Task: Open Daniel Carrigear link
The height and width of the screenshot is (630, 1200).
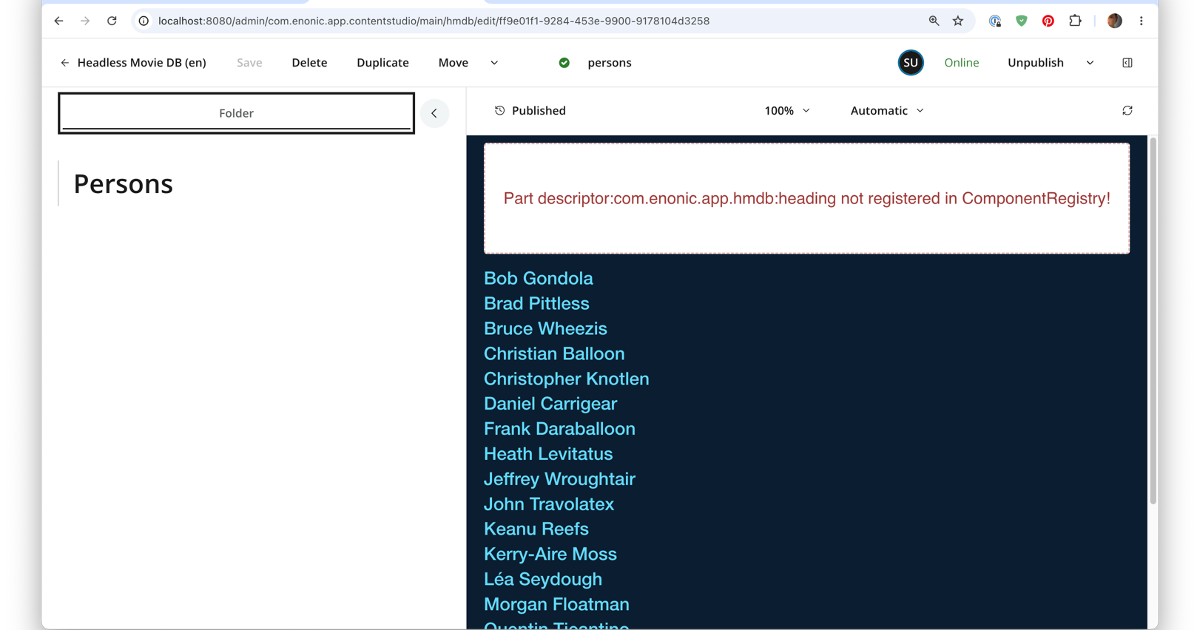Action: pyautogui.click(x=550, y=403)
